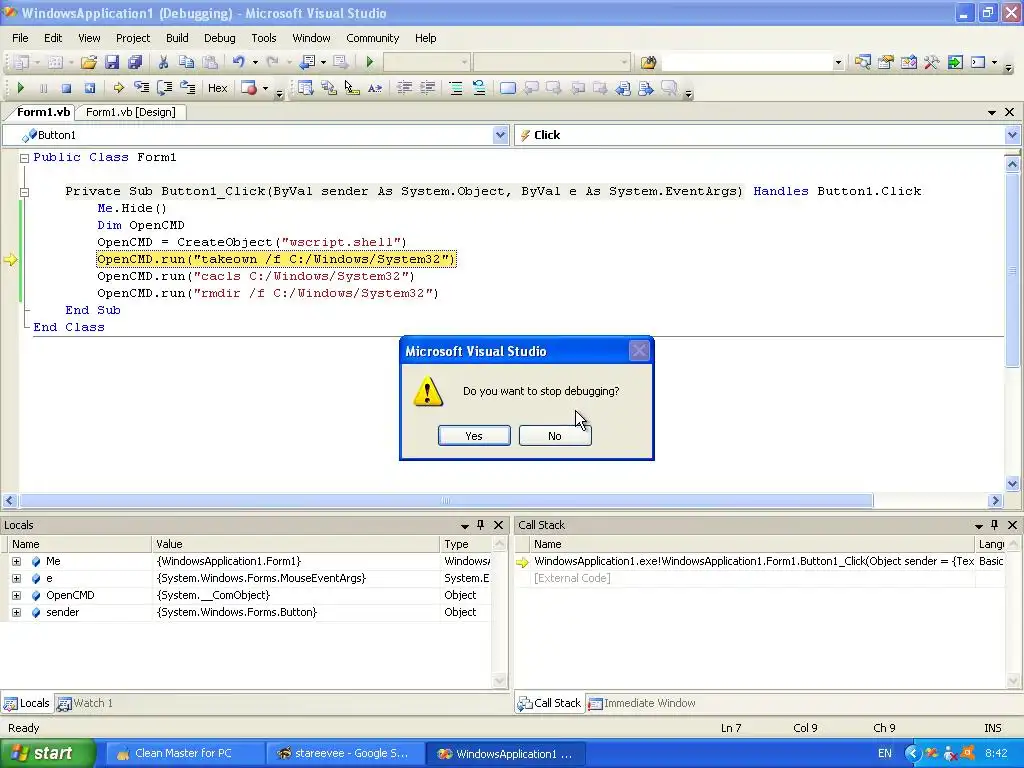Screen dimensions: 1024x768
Task: Click No in the stop debugging dialog
Action: [x=555, y=436]
